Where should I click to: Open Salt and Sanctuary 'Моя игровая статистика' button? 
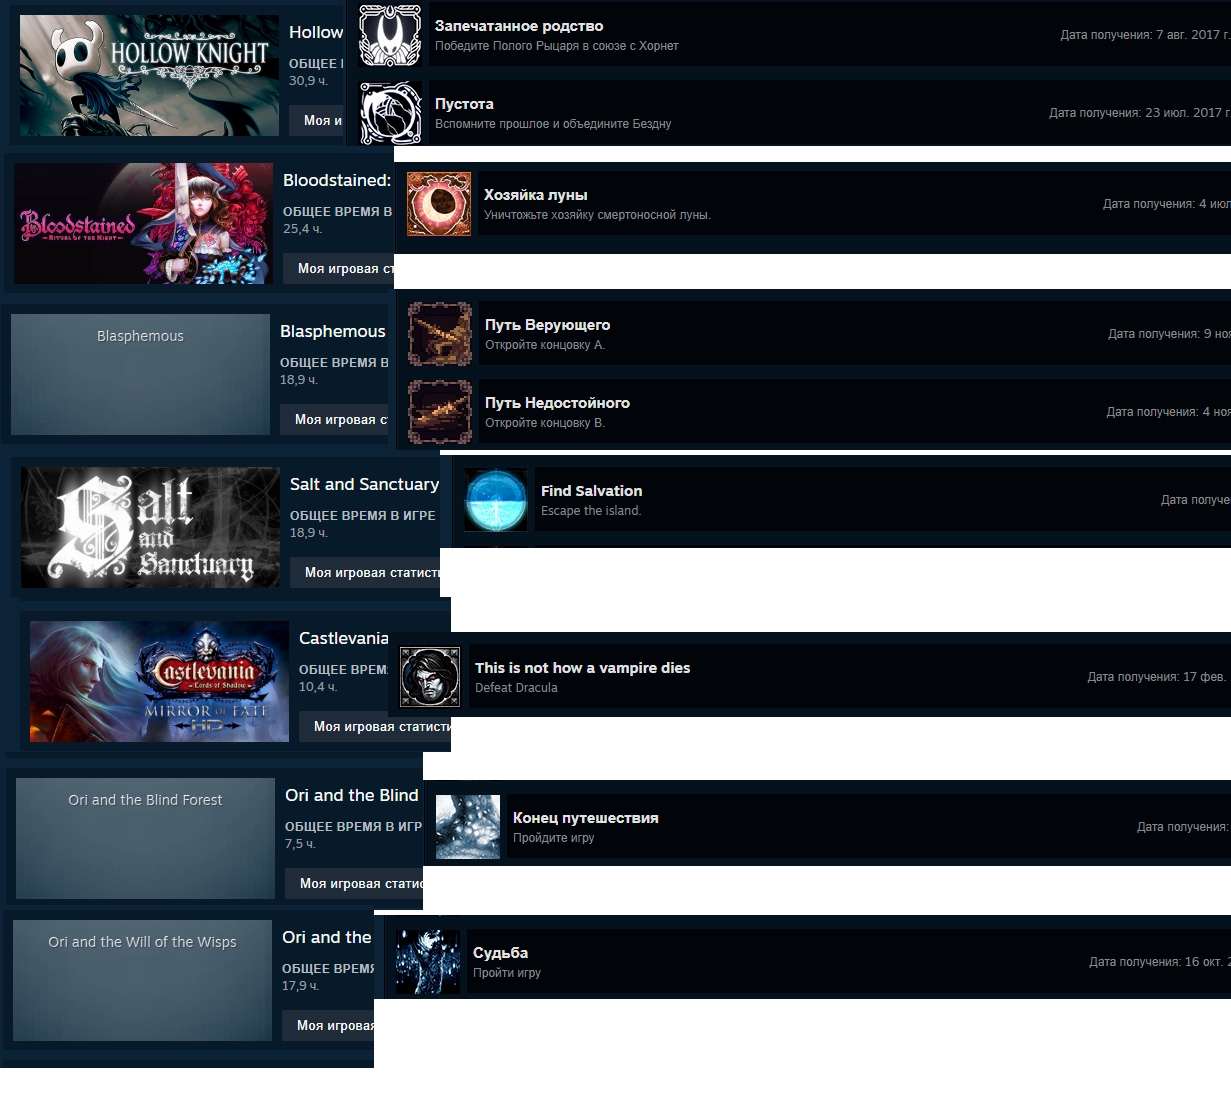tap(365, 572)
